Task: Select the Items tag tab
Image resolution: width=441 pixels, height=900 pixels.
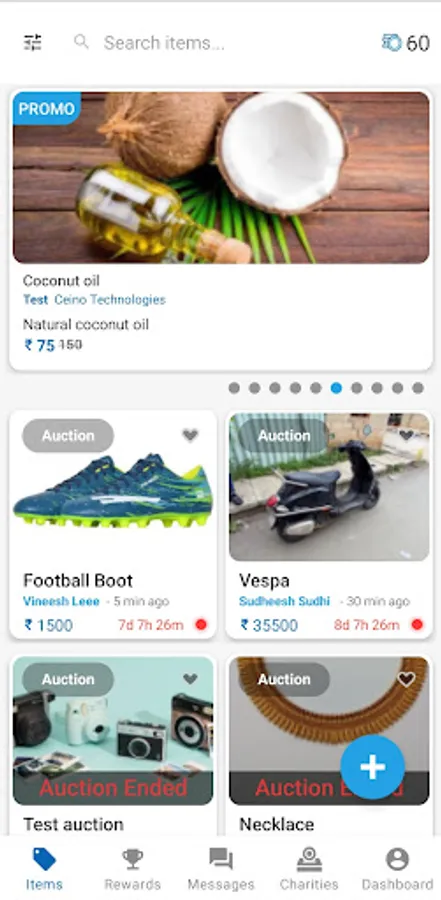Action: coord(44,870)
